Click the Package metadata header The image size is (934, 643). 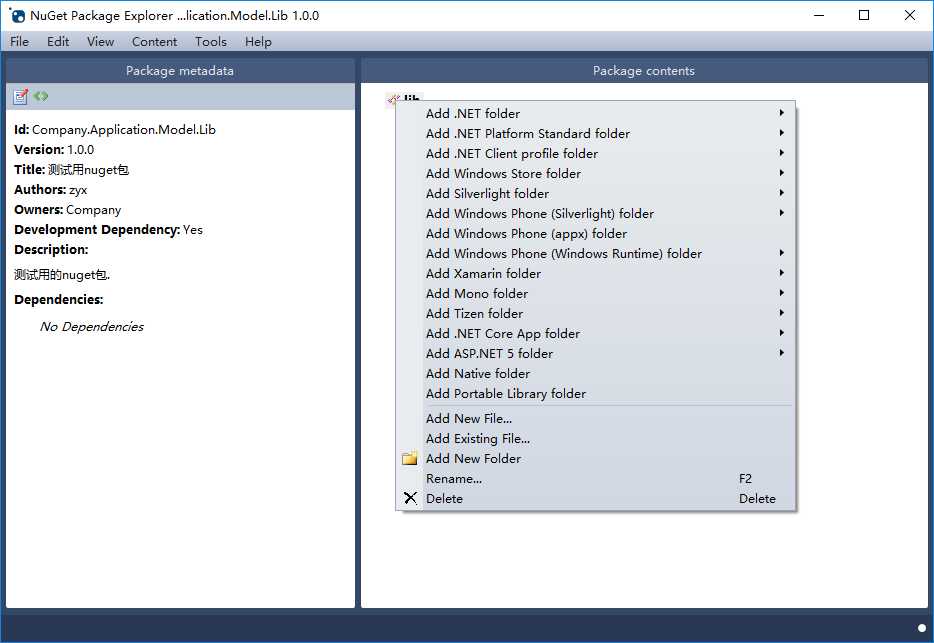pyautogui.click(x=180, y=70)
